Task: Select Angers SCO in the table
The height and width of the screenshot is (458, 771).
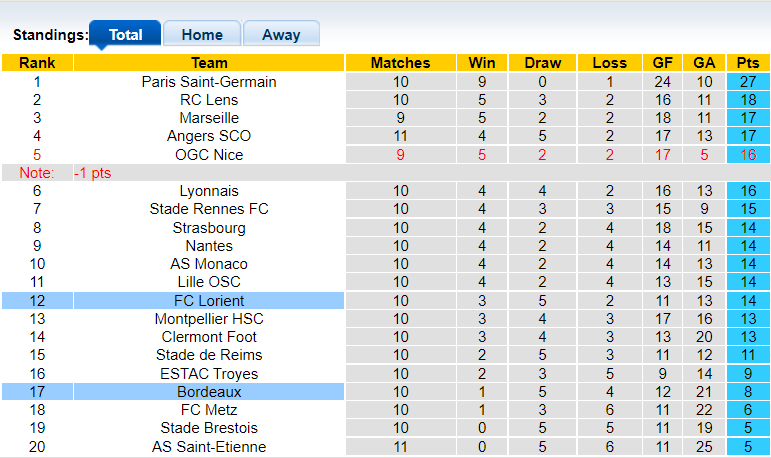Action: (x=209, y=136)
